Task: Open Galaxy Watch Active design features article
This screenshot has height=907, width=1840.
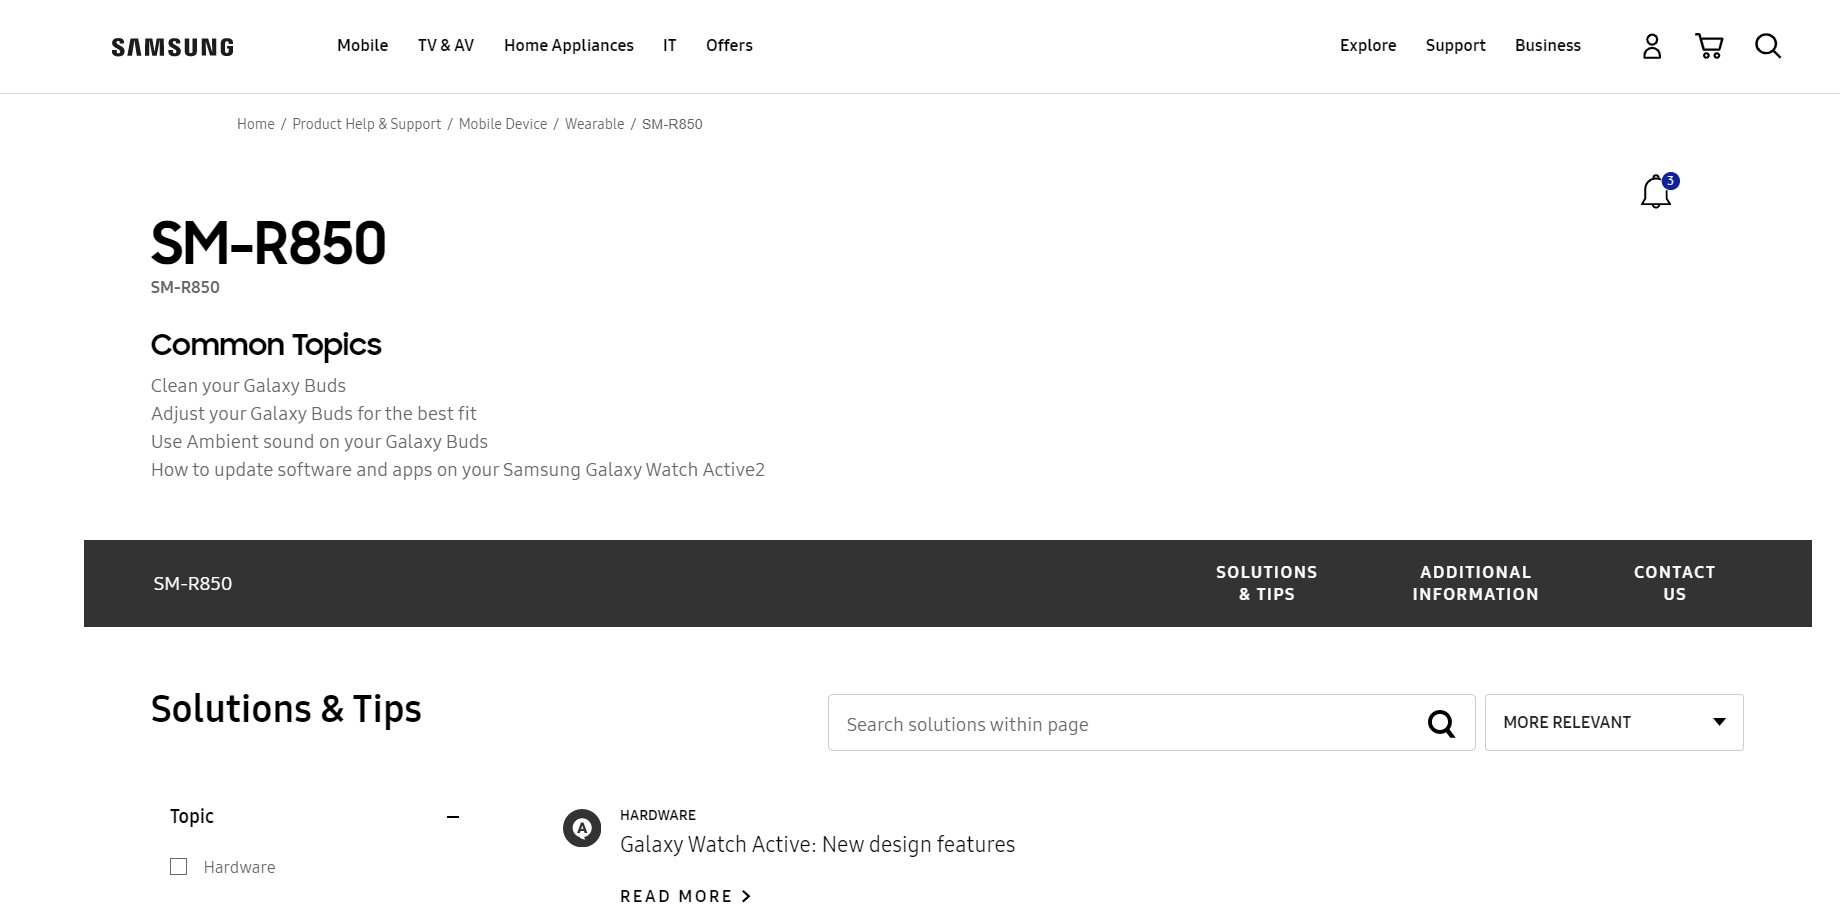Action: pyautogui.click(x=817, y=844)
